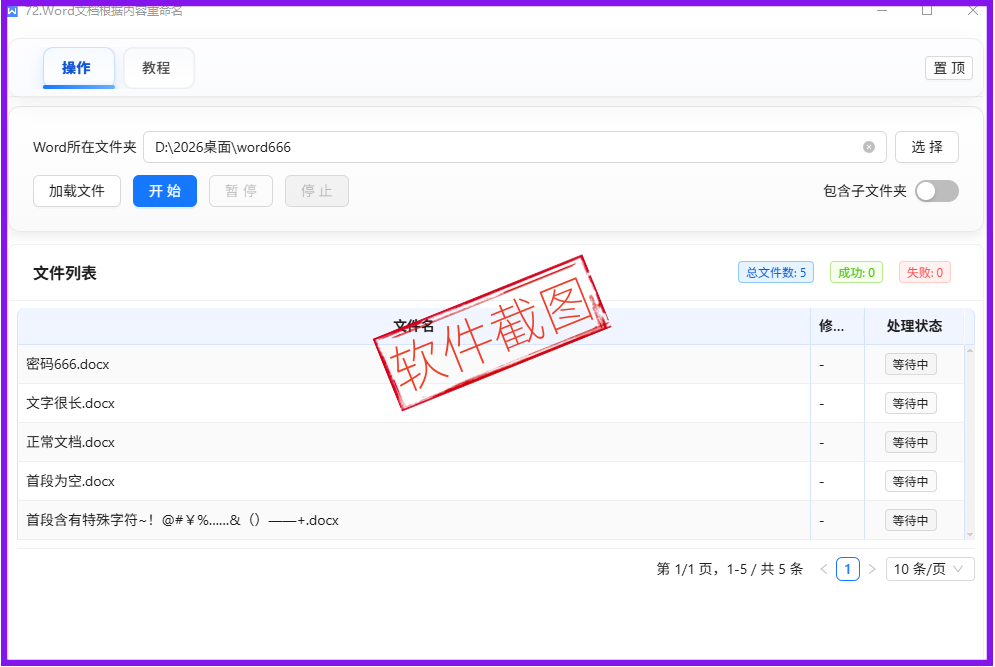Minimize the application window
Viewport: 995px width, 667px height.
882,9
